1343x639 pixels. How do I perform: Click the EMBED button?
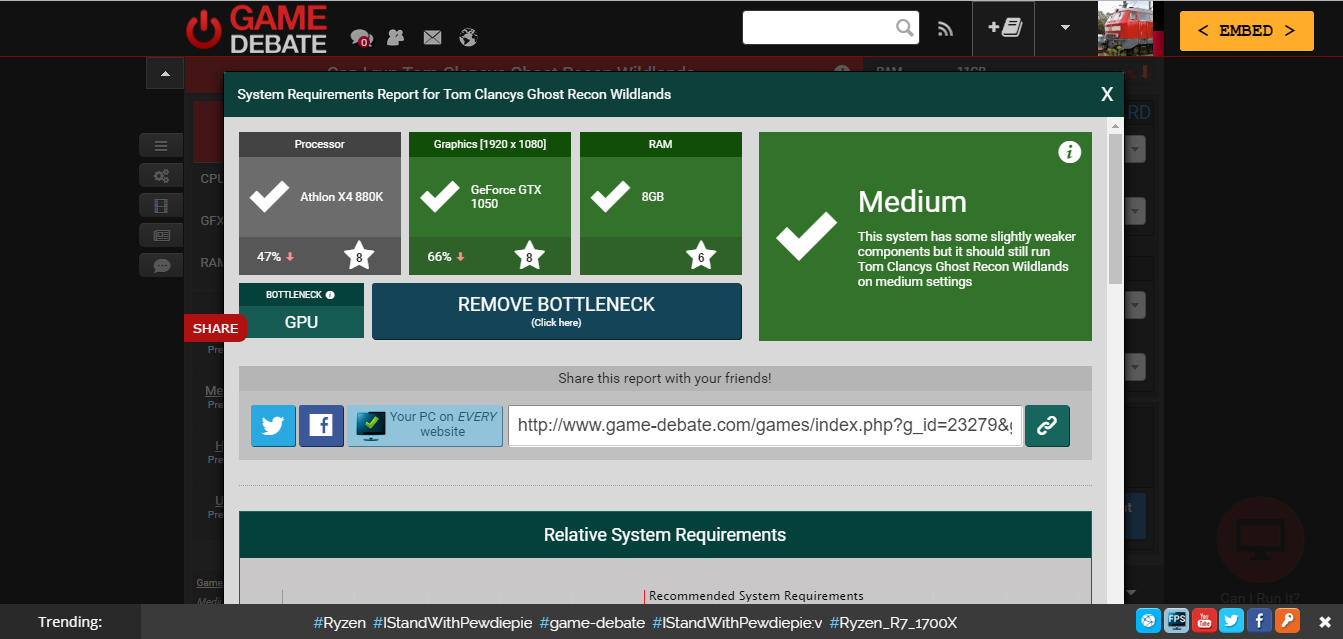(x=1246, y=31)
